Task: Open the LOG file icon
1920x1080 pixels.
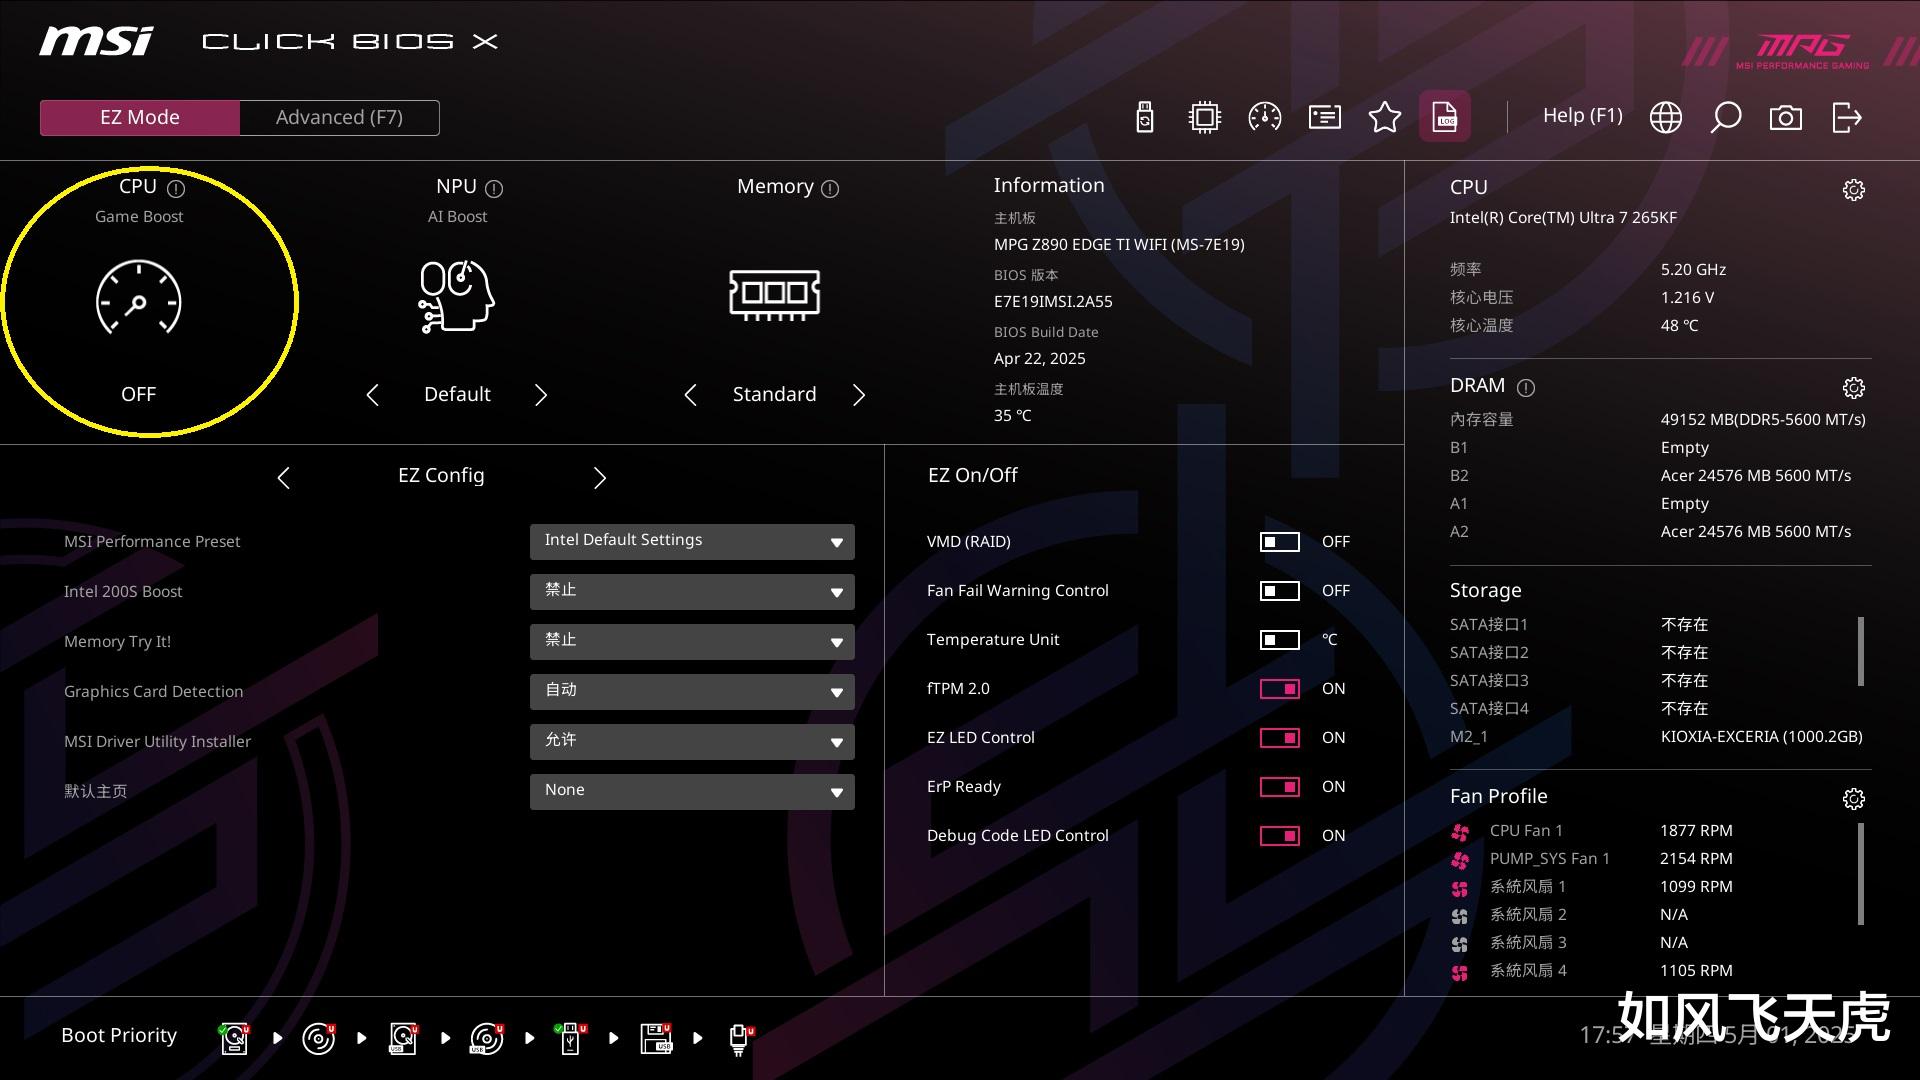Action: pyautogui.click(x=1445, y=117)
